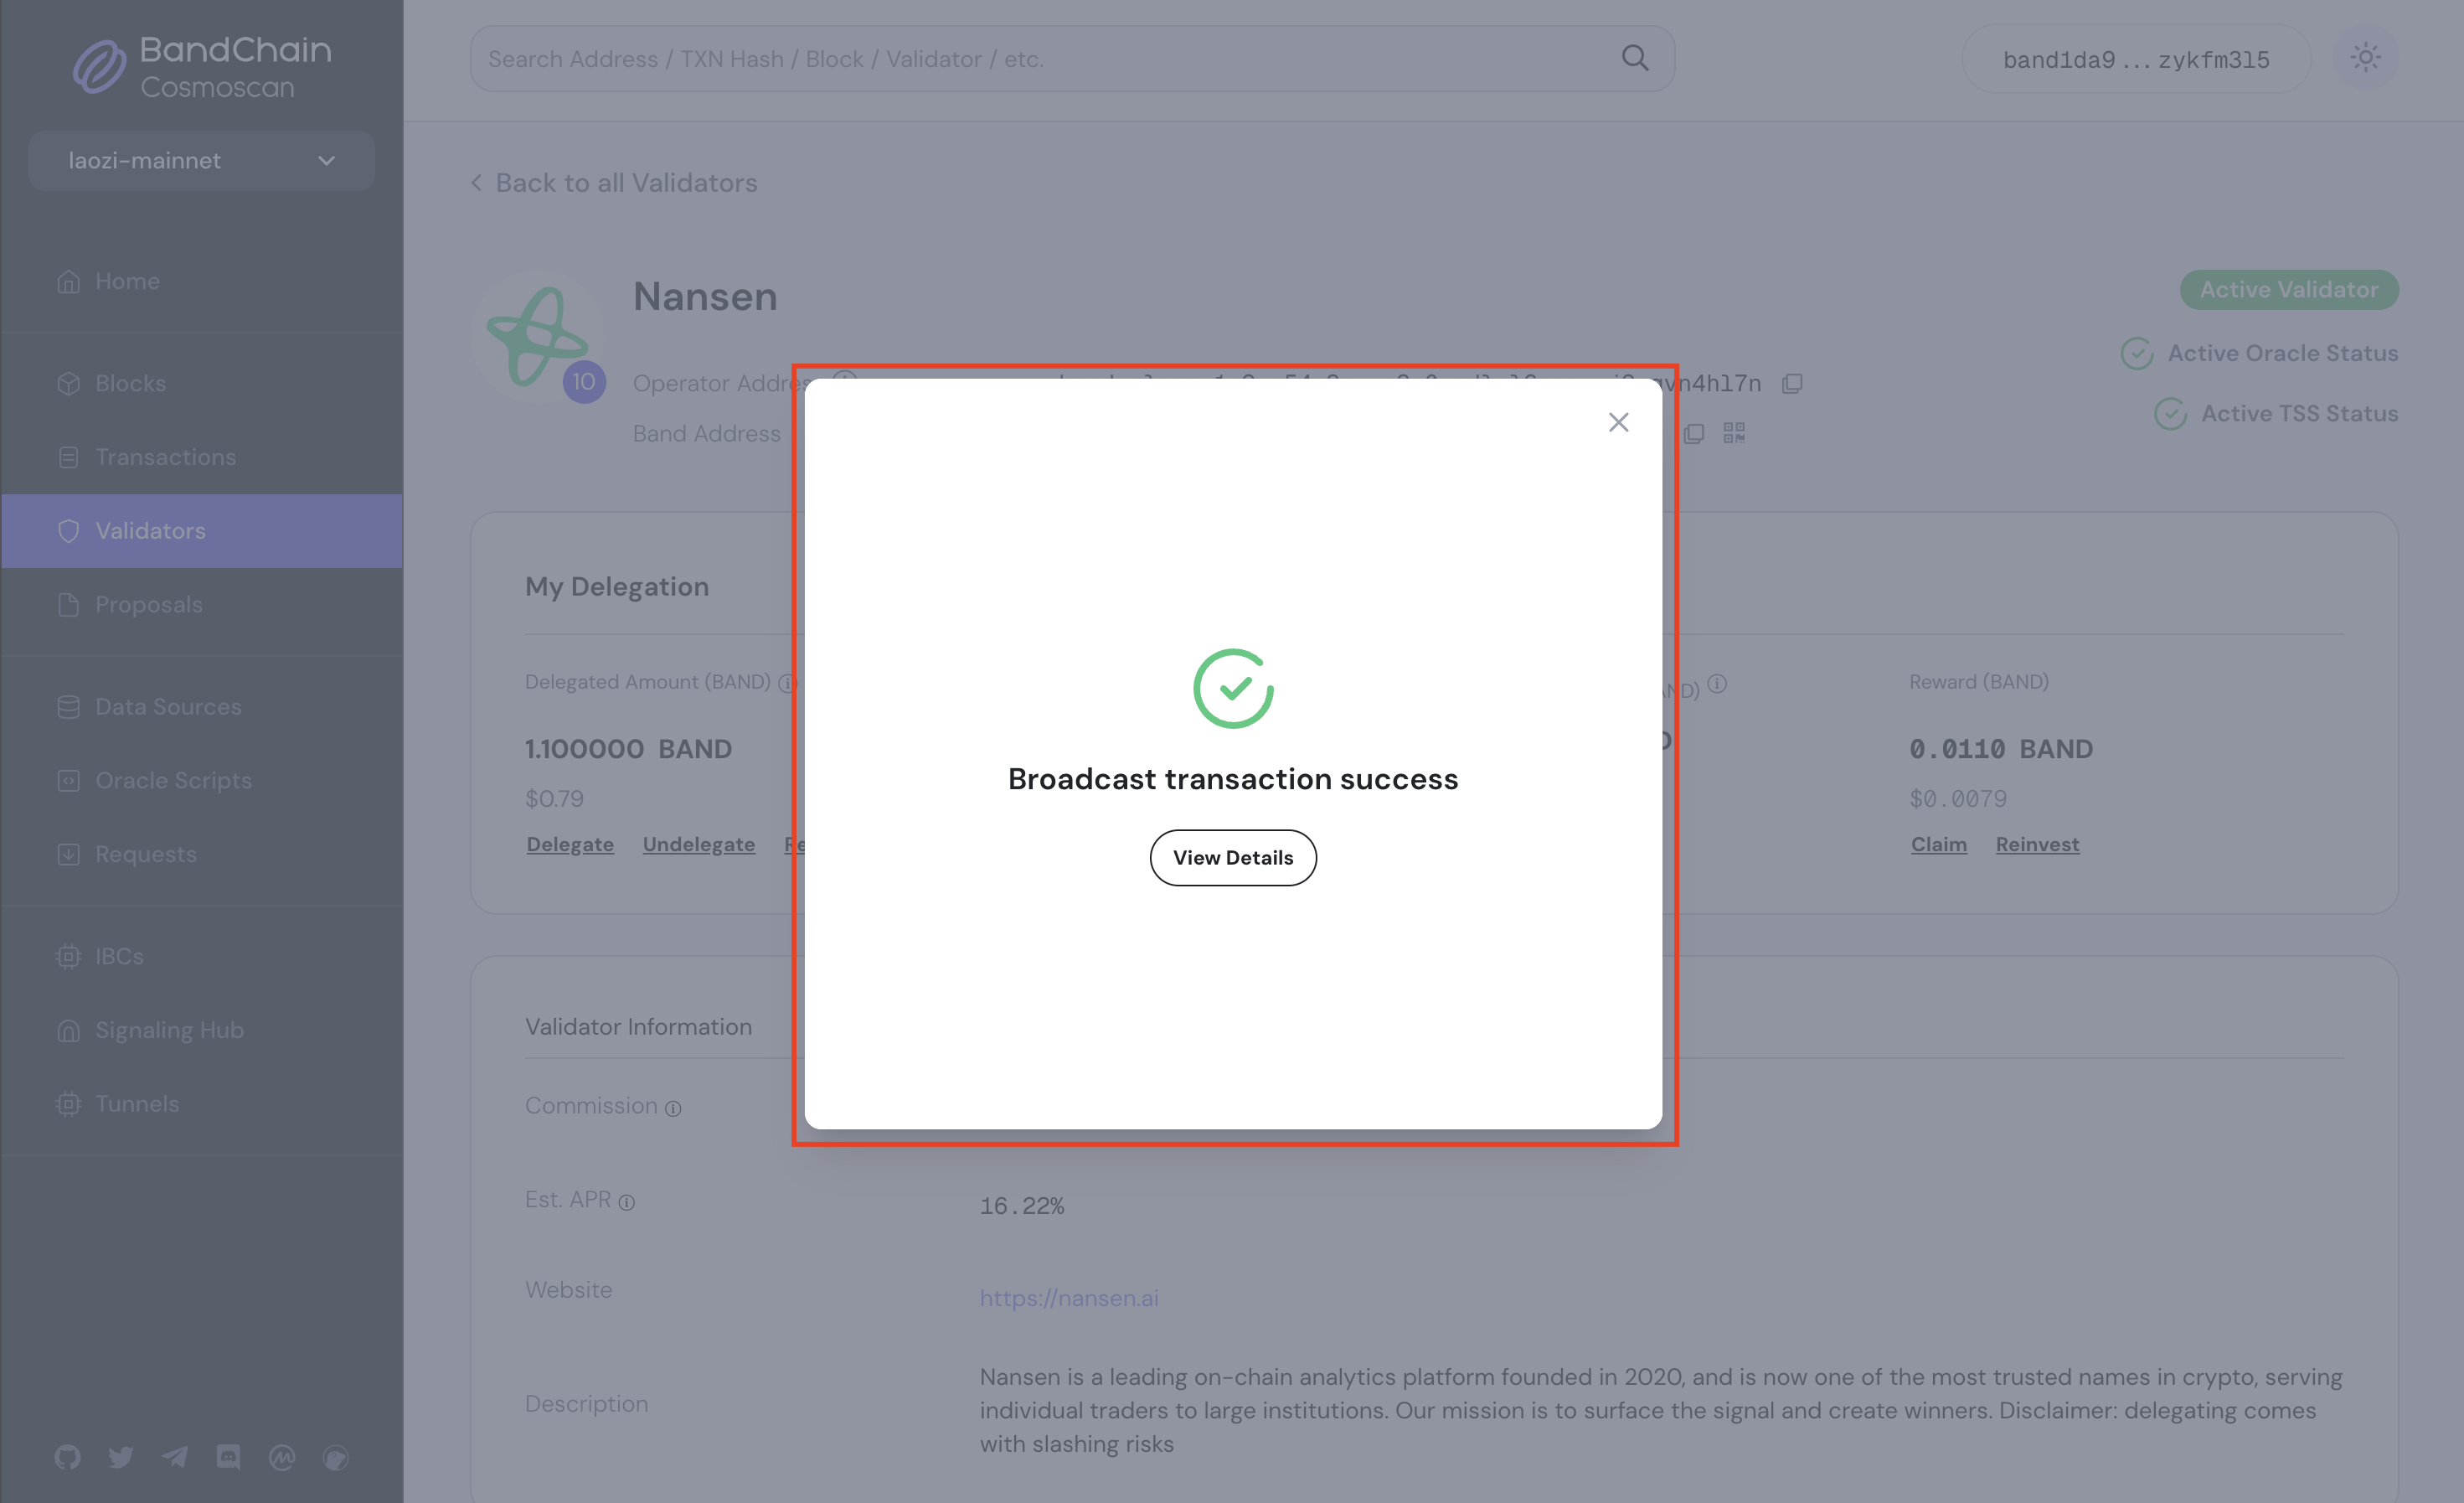This screenshot has height=1503, width=2464.
Task: Toggle light/dark theme with the sun icon
Action: (x=2365, y=58)
